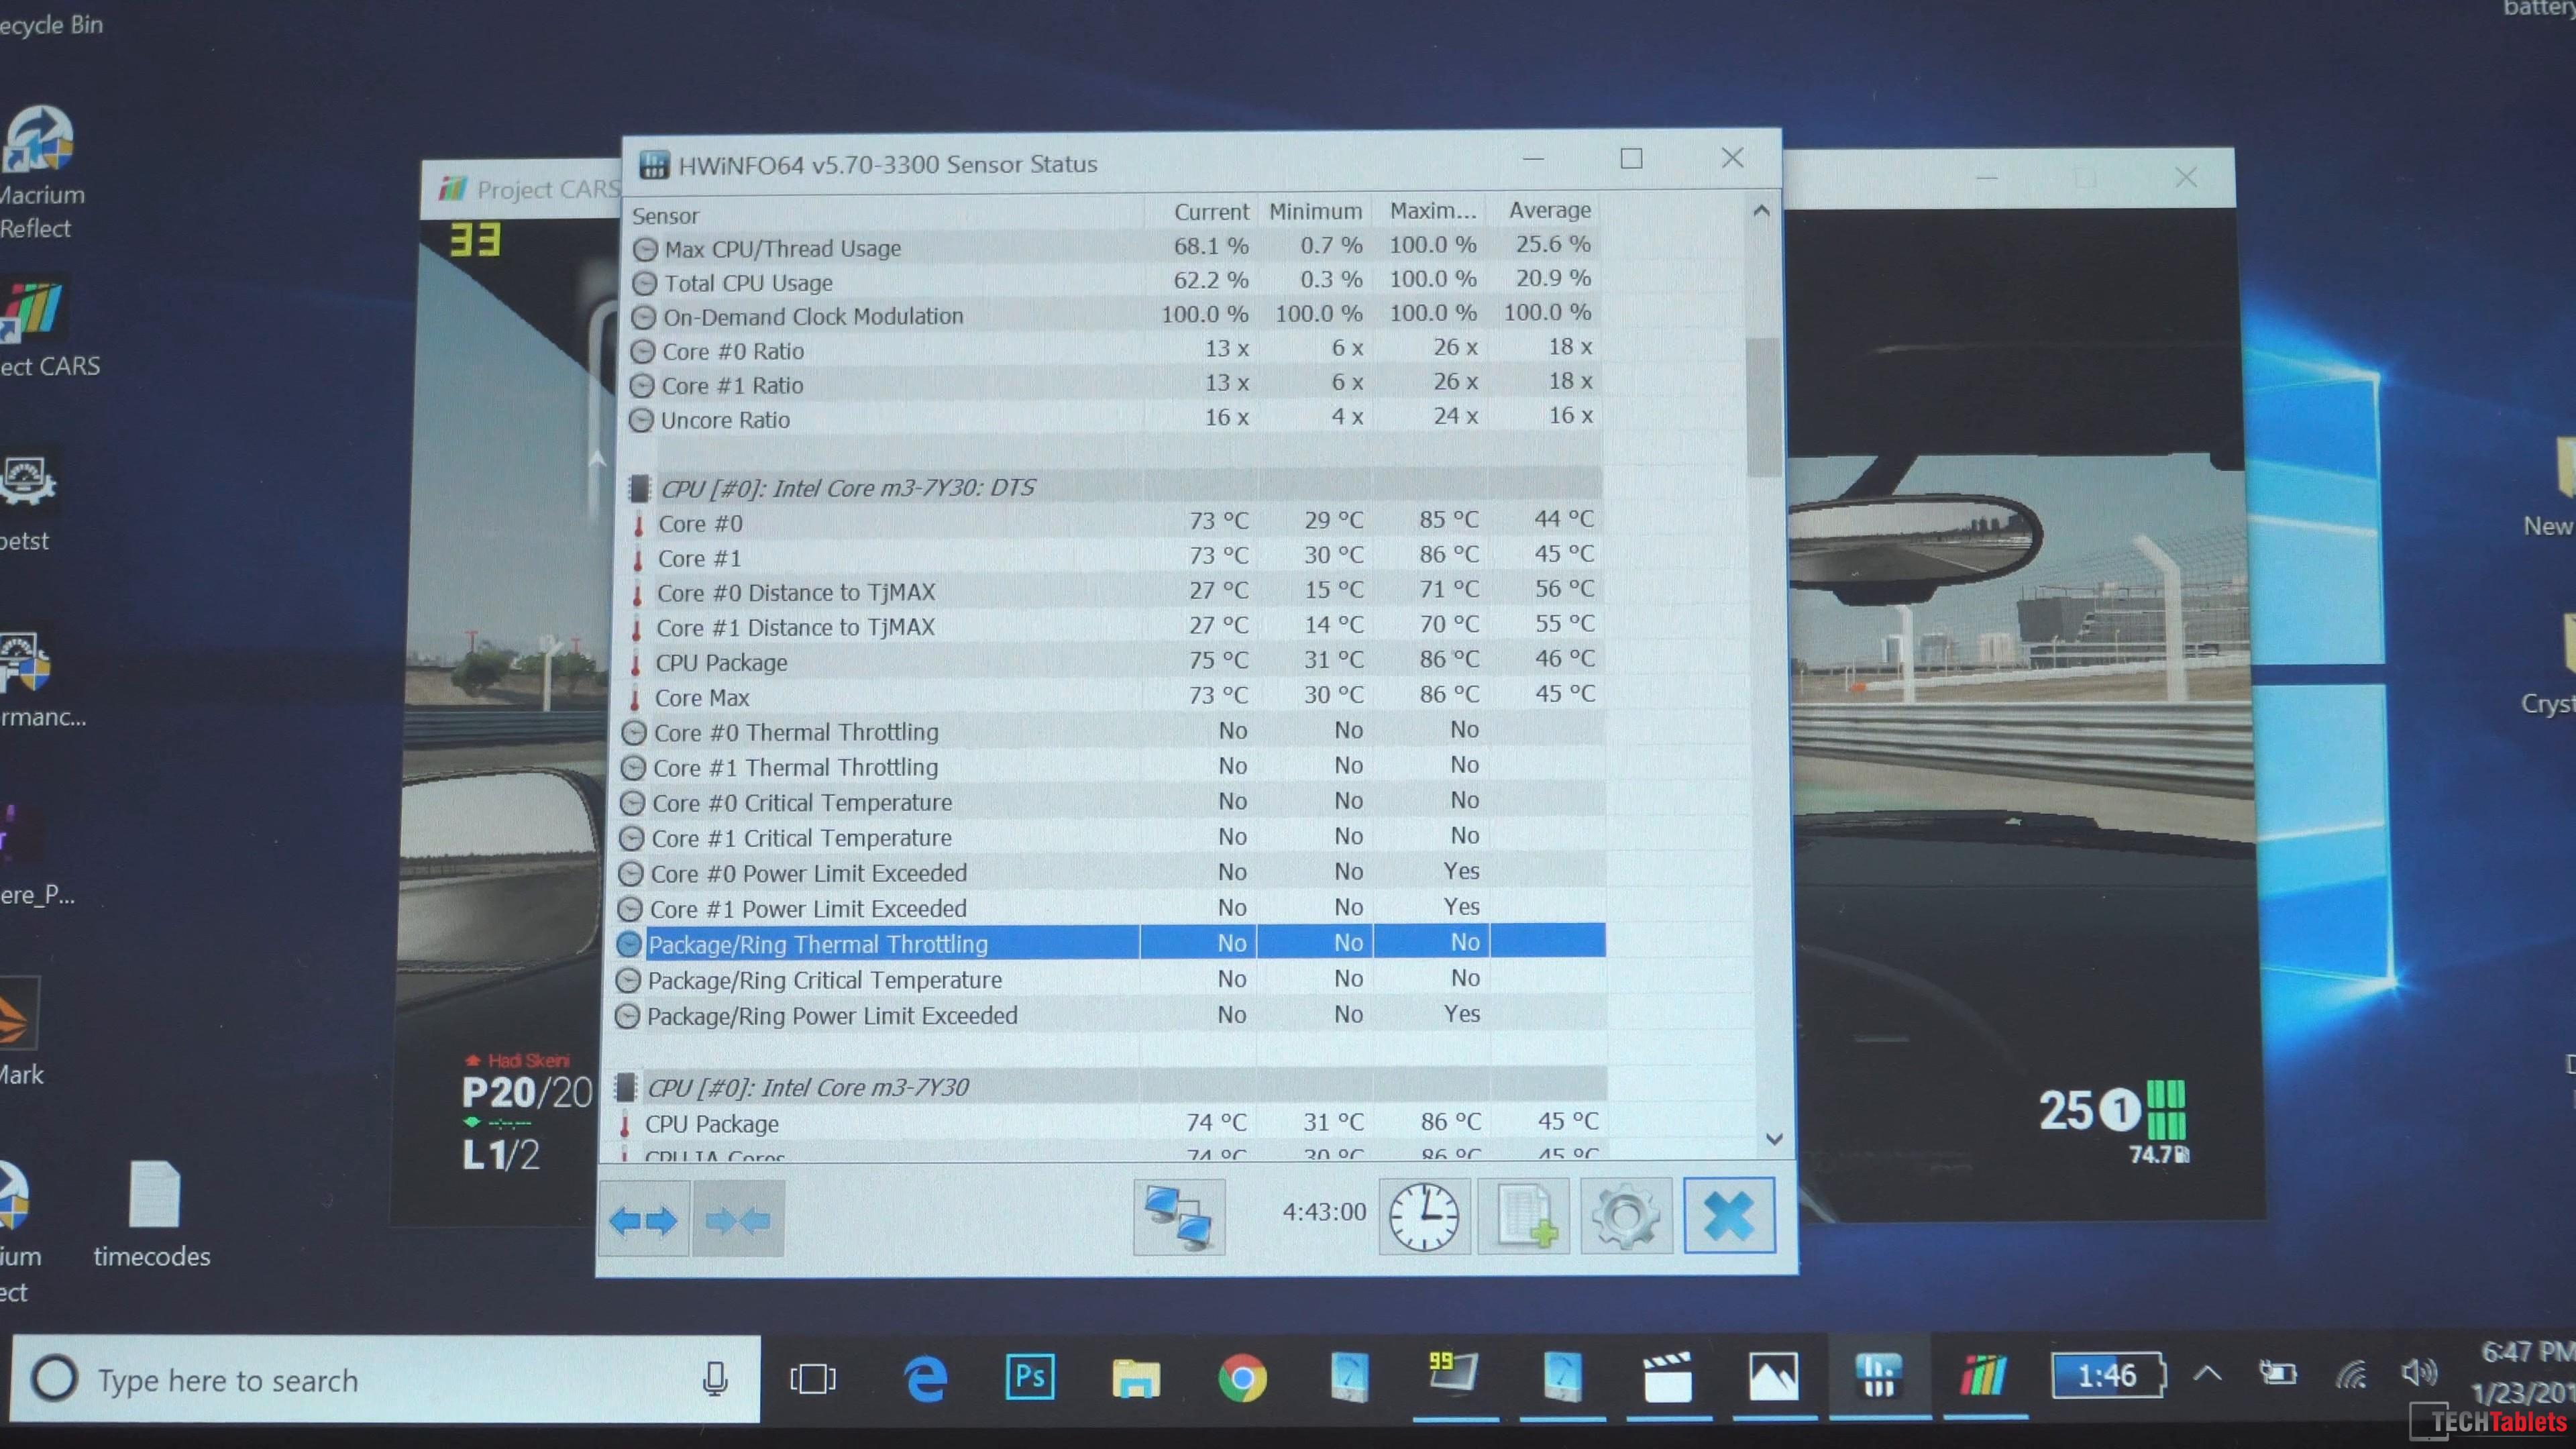Screen dimensions: 2576x1449
Task: Select the Core #0 Power Limit Exceeded row
Action: (x=1112, y=872)
